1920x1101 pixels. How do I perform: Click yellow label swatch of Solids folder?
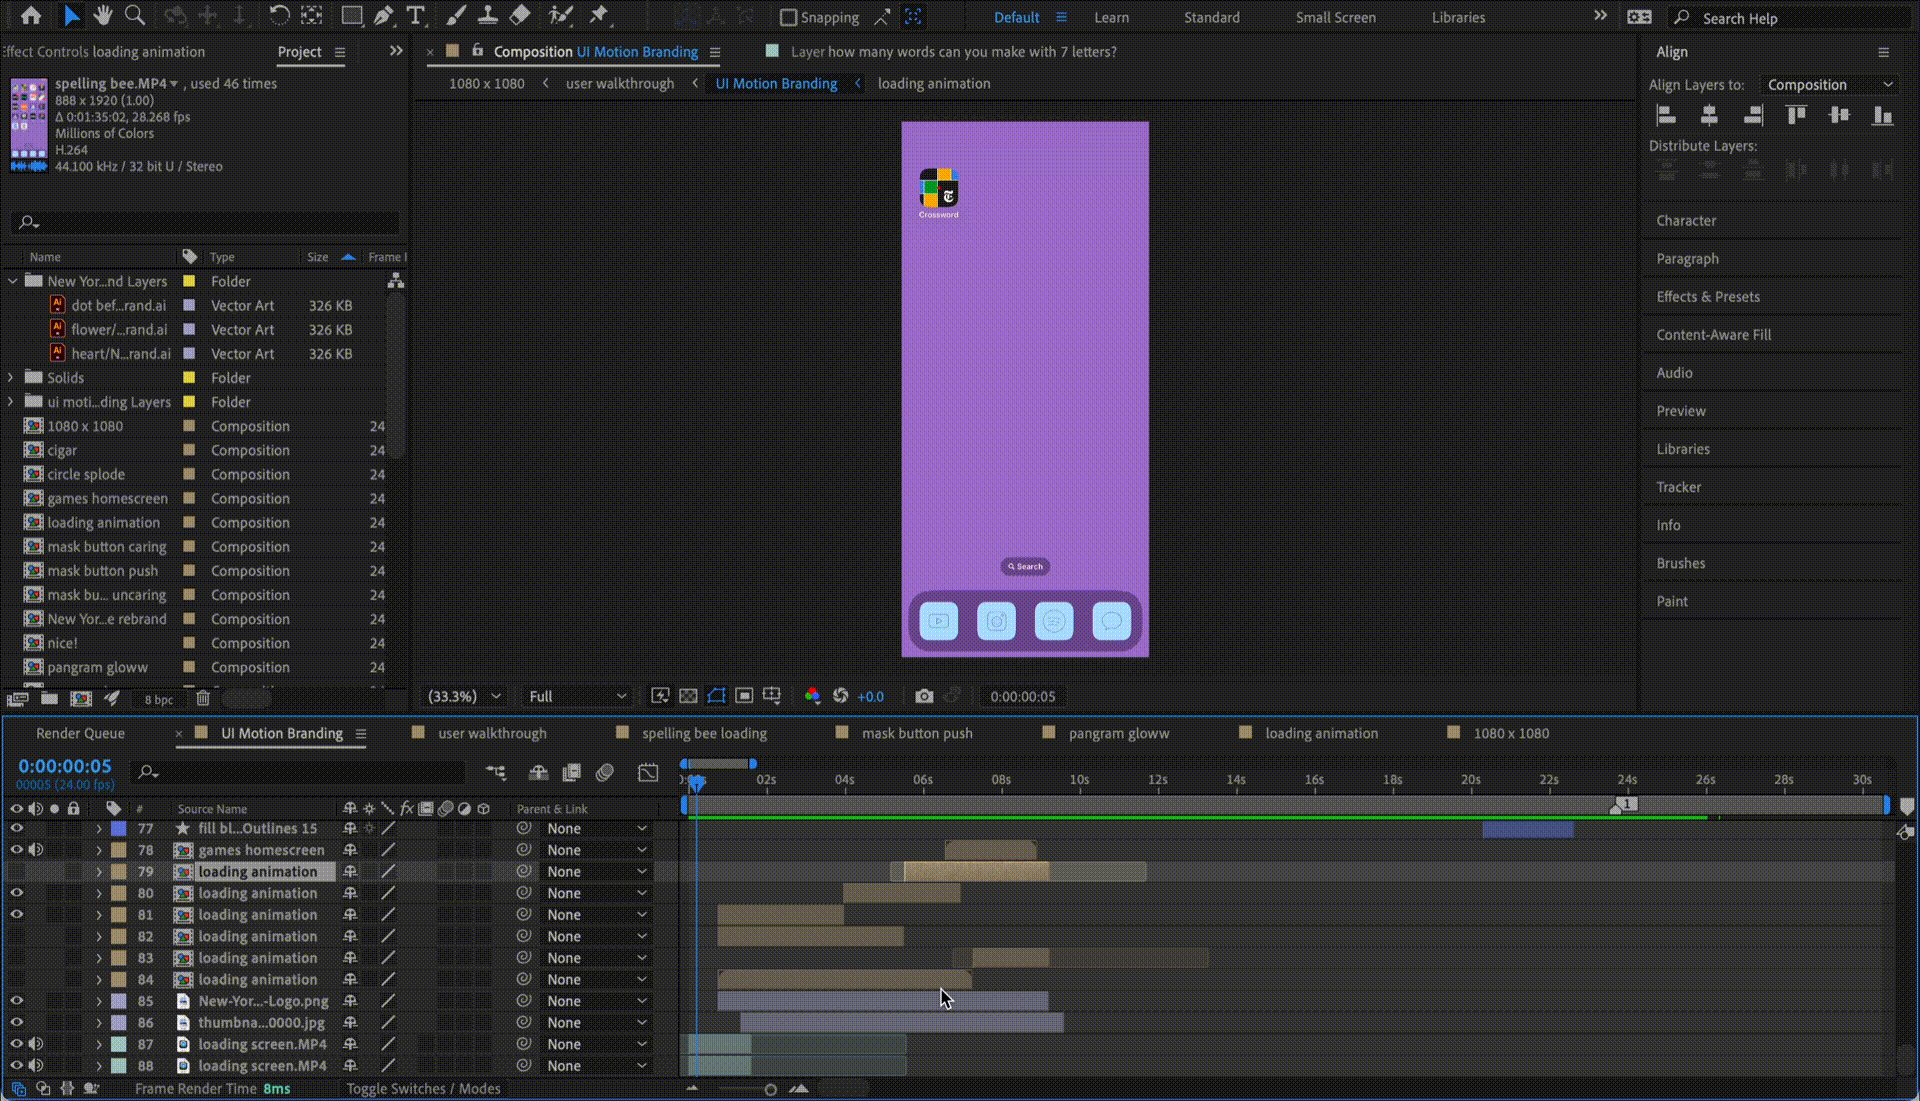189,378
